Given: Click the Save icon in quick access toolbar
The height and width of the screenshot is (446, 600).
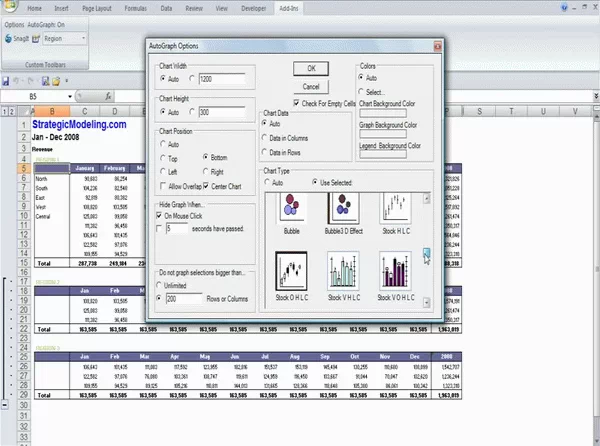Looking at the screenshot, I should [x=6, y=80].
